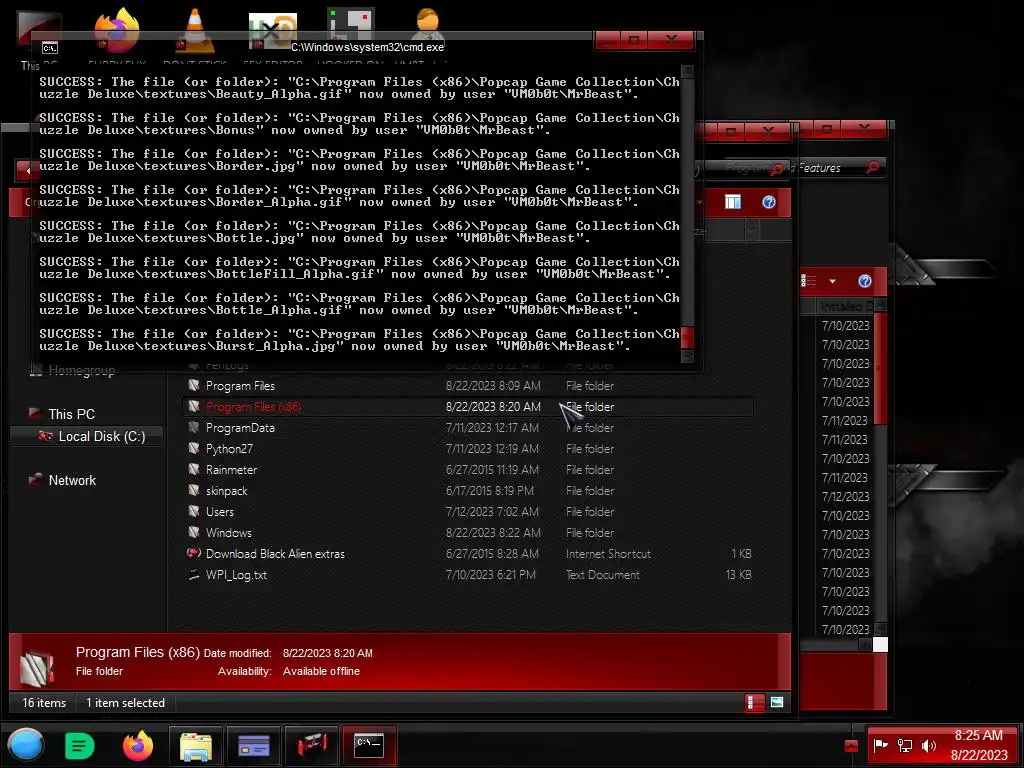Open the column header dropdown in Explorer
Image resolution: width=1024 pixels, height=768 pixels.
click(752, 231)
